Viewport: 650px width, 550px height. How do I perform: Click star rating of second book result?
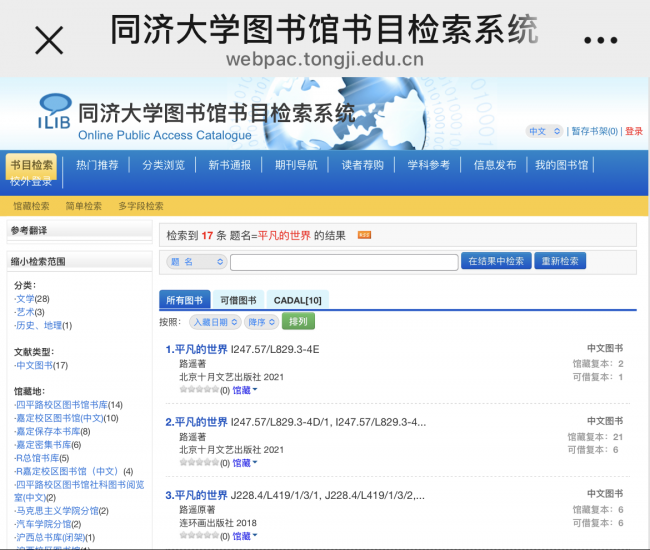pyautogui.click(x=198, y=463)
